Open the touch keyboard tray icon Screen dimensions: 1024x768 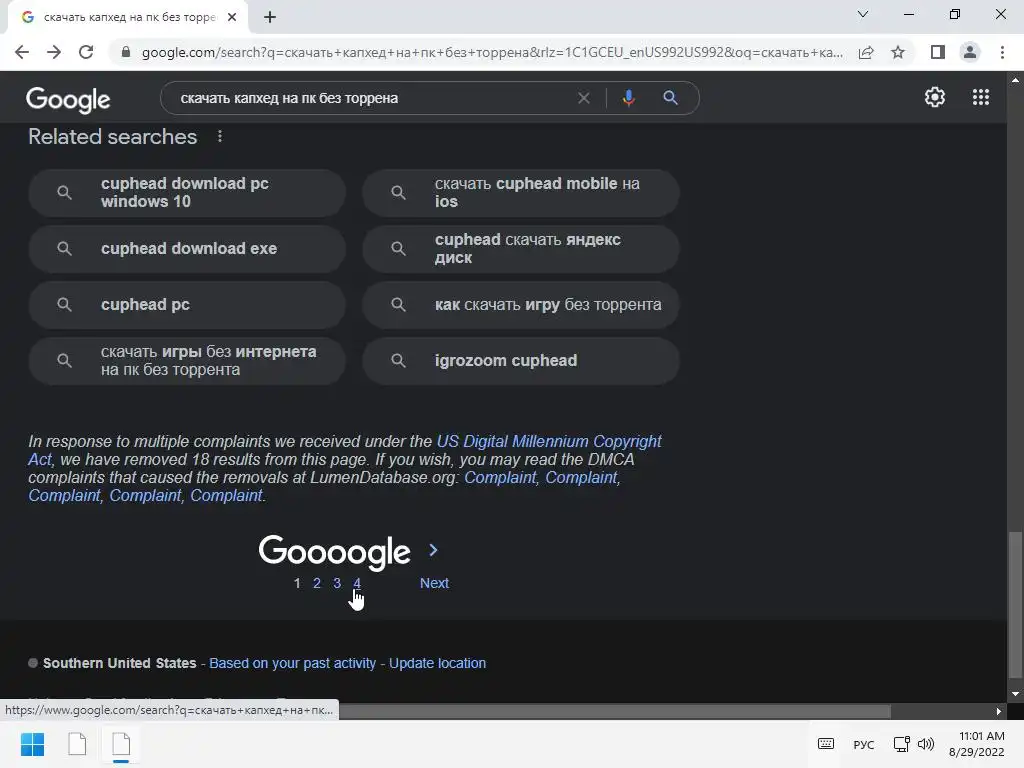[825, 744]
